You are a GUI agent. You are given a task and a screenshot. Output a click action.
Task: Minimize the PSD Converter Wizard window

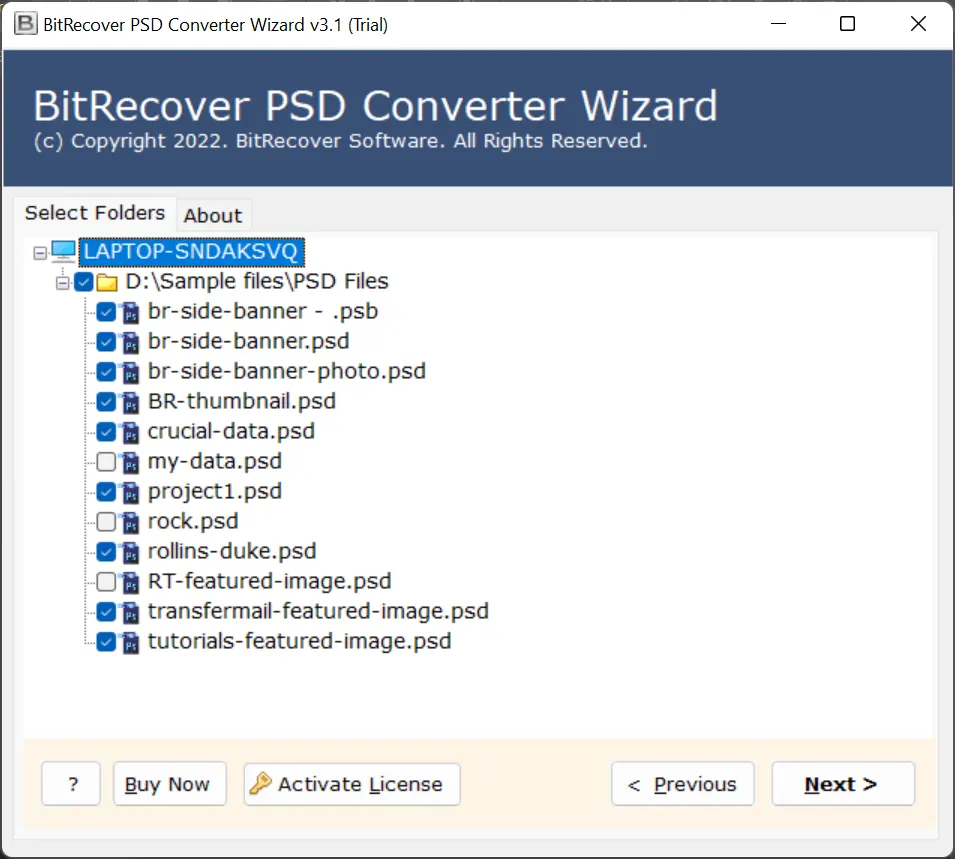(778, 24)
